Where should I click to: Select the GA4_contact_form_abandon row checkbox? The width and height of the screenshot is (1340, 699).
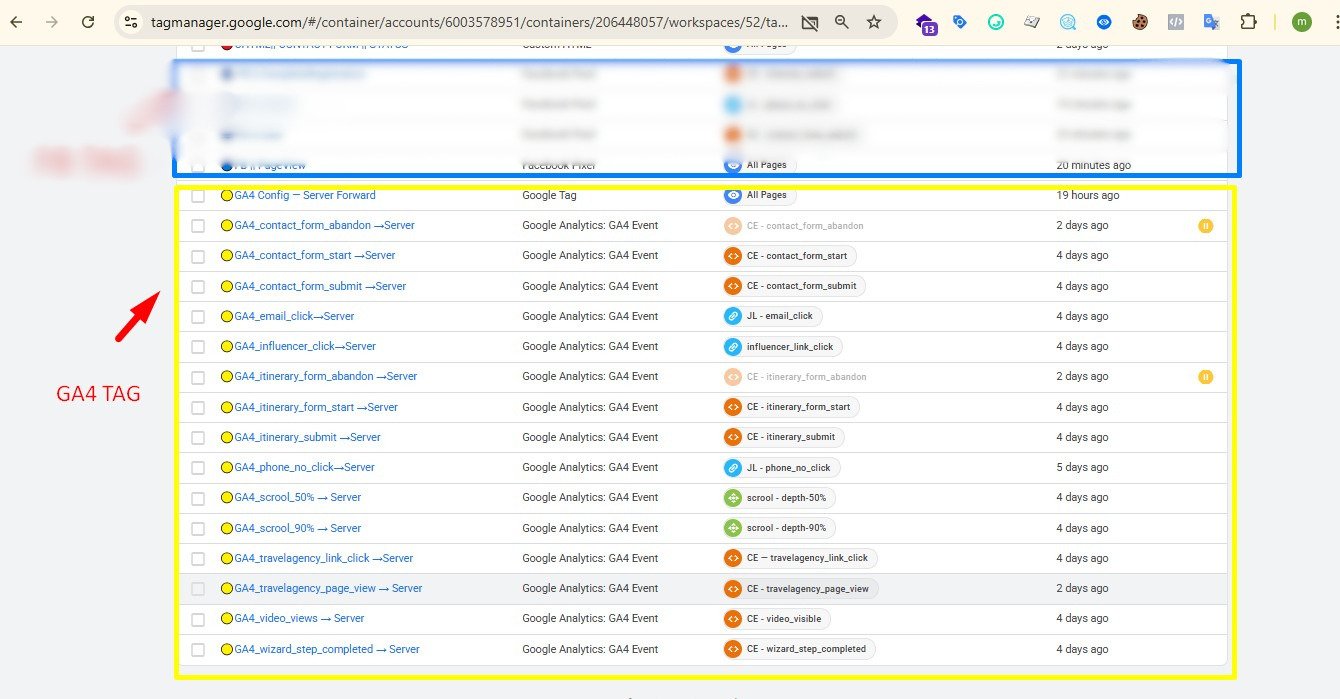(198, 226)
